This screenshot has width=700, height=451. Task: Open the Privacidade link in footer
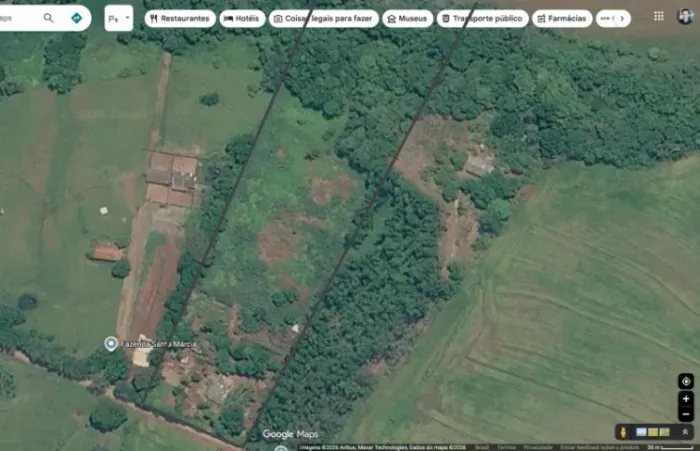click(538, 447)
